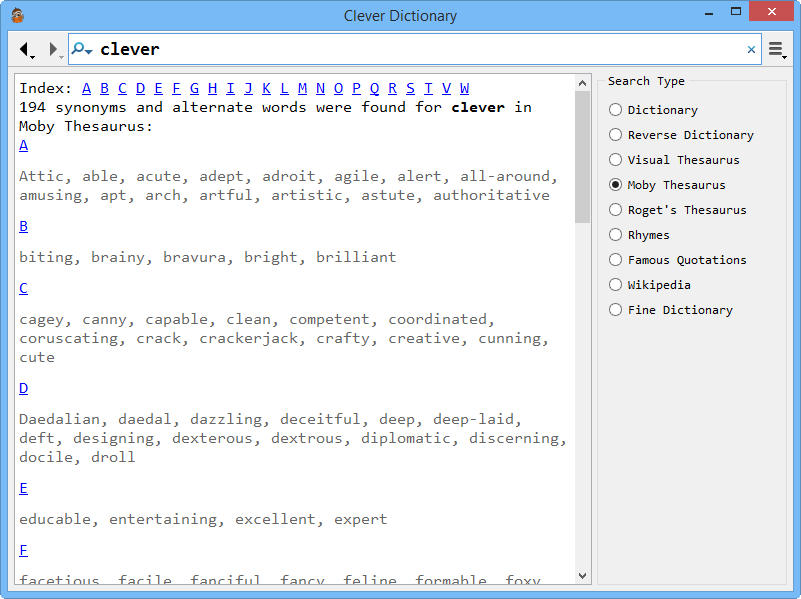Click the Clever Dictionary app icon
The width and height of the screenshot is (801, 599).
click(x=17, y=16)
